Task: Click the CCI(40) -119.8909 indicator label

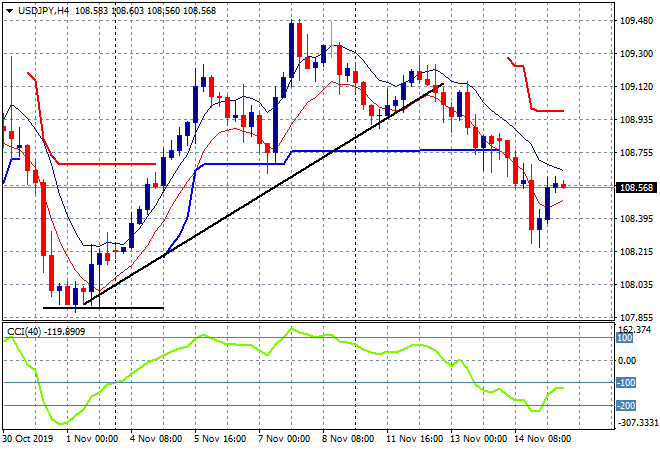Action: click(46, 332)
